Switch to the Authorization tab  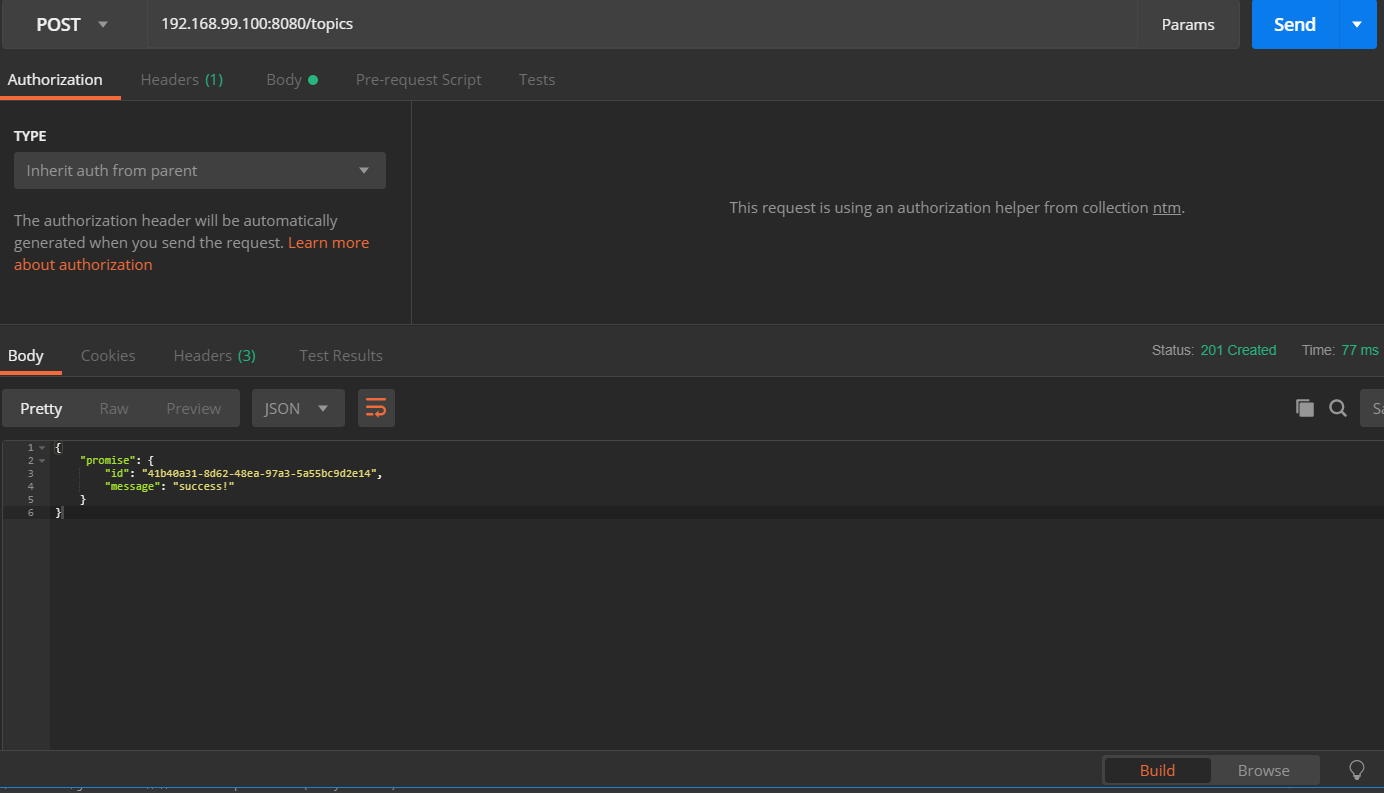tap(55, 80)
